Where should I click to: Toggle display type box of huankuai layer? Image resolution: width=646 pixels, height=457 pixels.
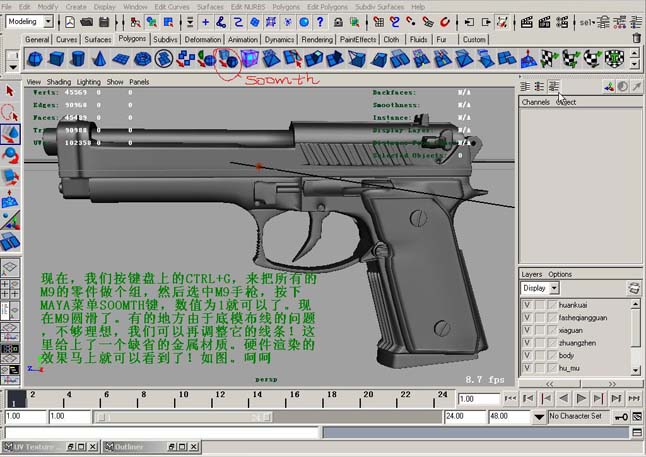pos(540,305)
